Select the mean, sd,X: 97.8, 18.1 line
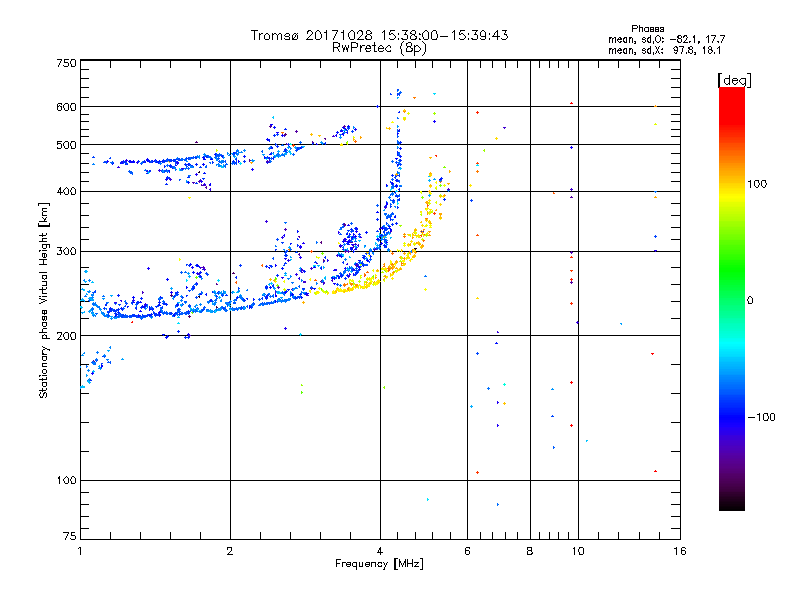800x600 pixels. pyautogui.click(x=664, y=50)
